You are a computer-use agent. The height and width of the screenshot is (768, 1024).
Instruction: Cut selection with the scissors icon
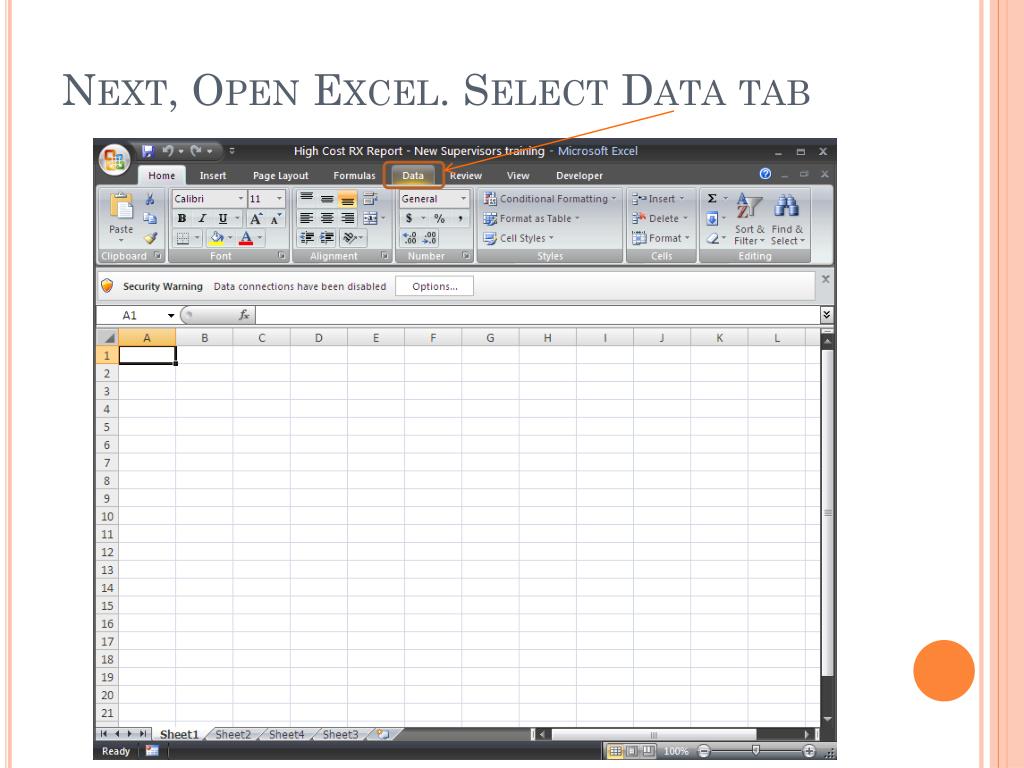(x=150, y=199)
